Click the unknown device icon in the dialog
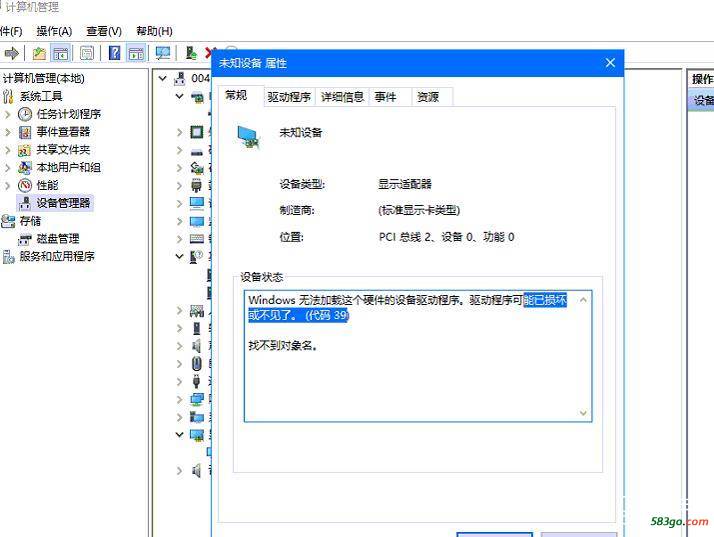Viewport: 714px width, 537px height. click(249, 137)
